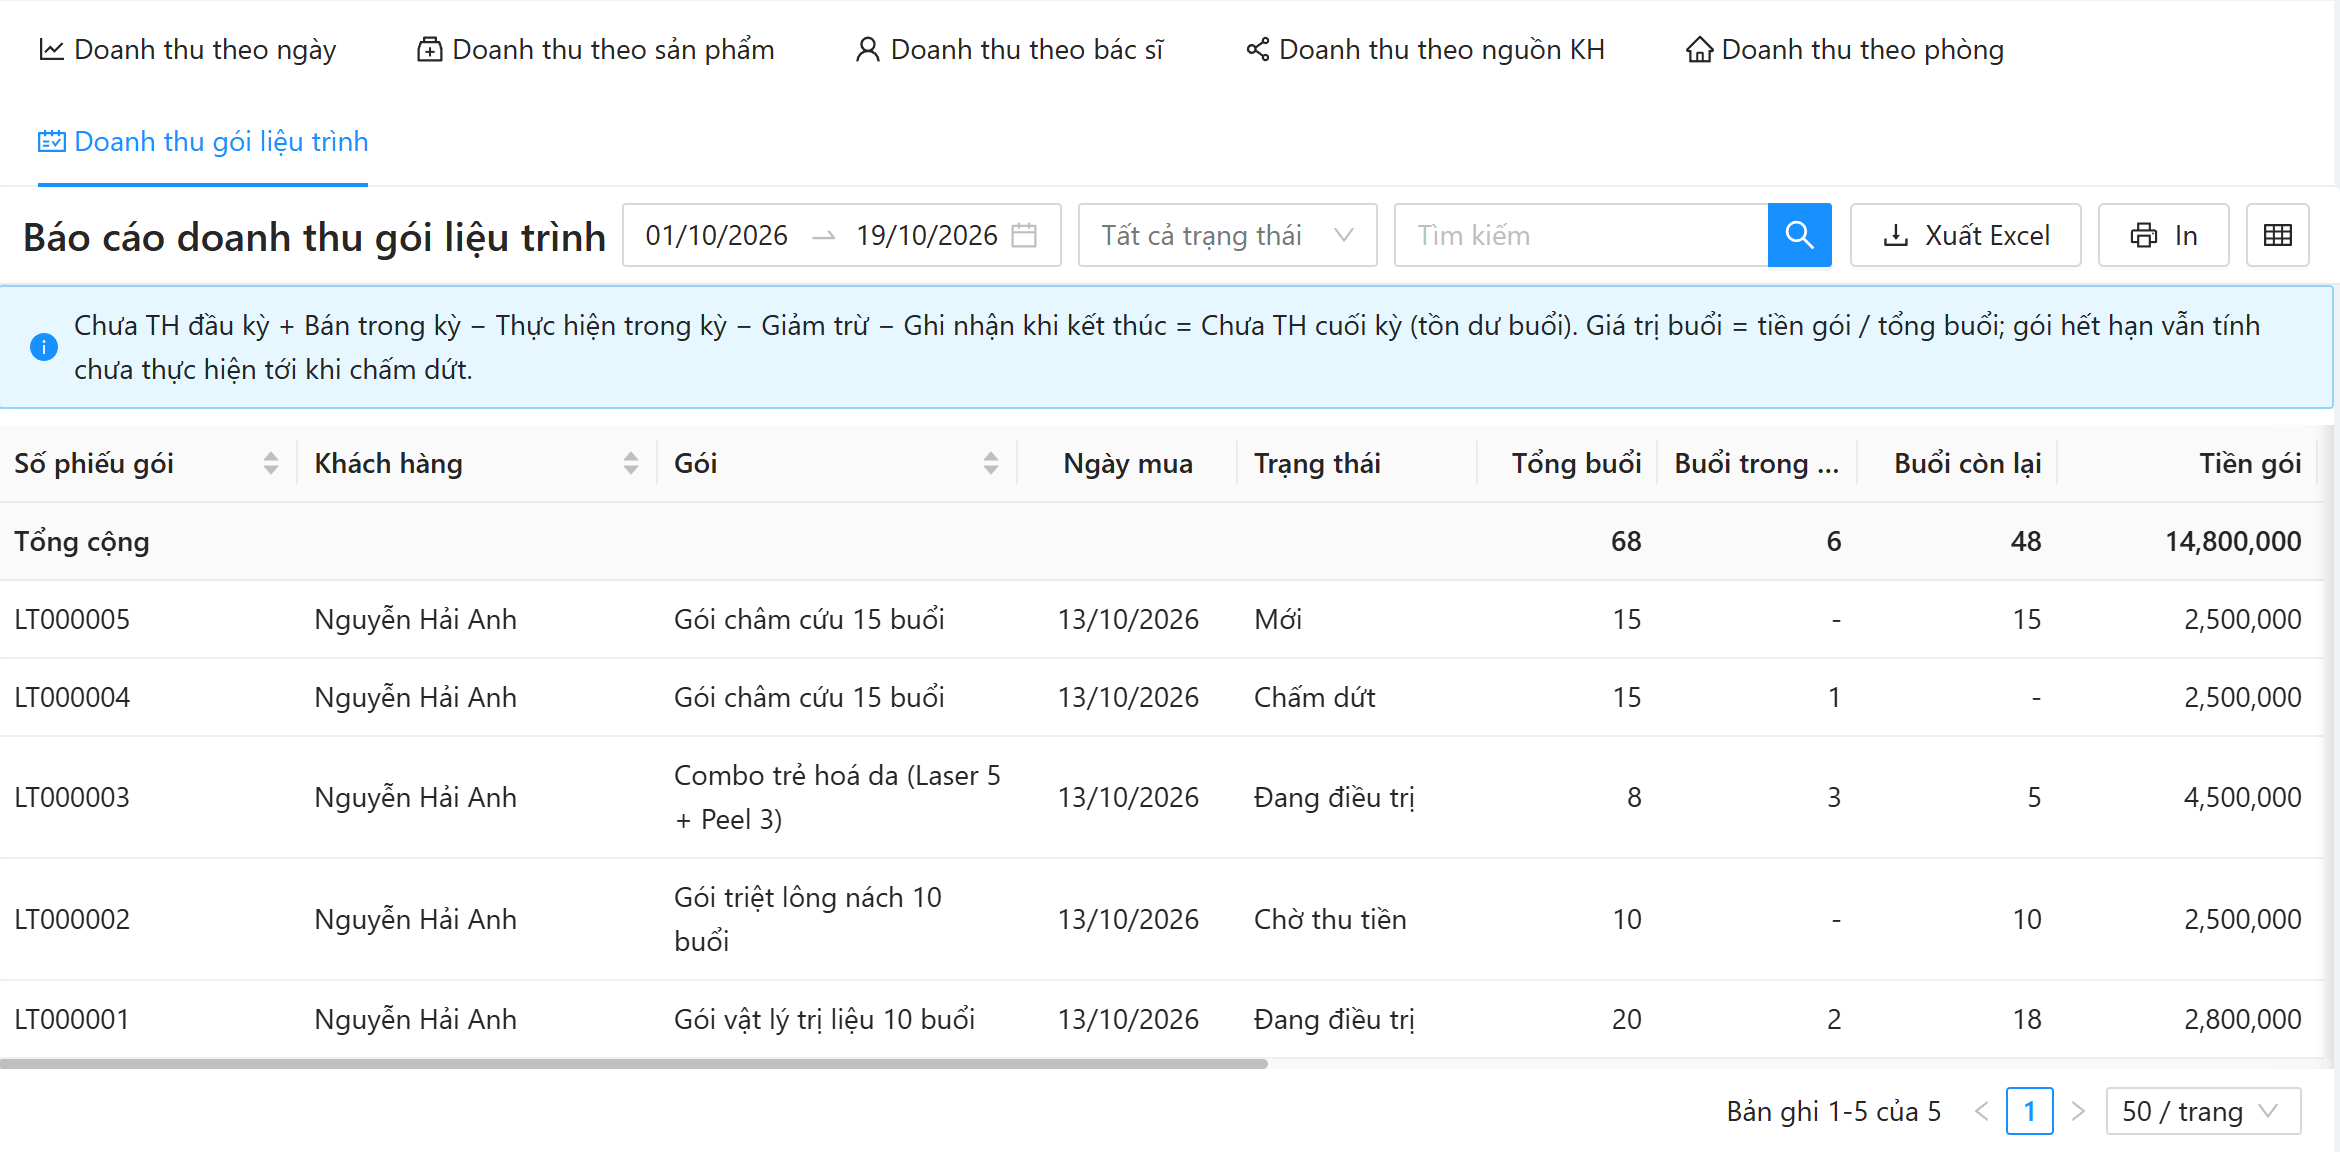Click the horizontal table scrollbar
2340x1152 pixels.
coord(634,1064)
